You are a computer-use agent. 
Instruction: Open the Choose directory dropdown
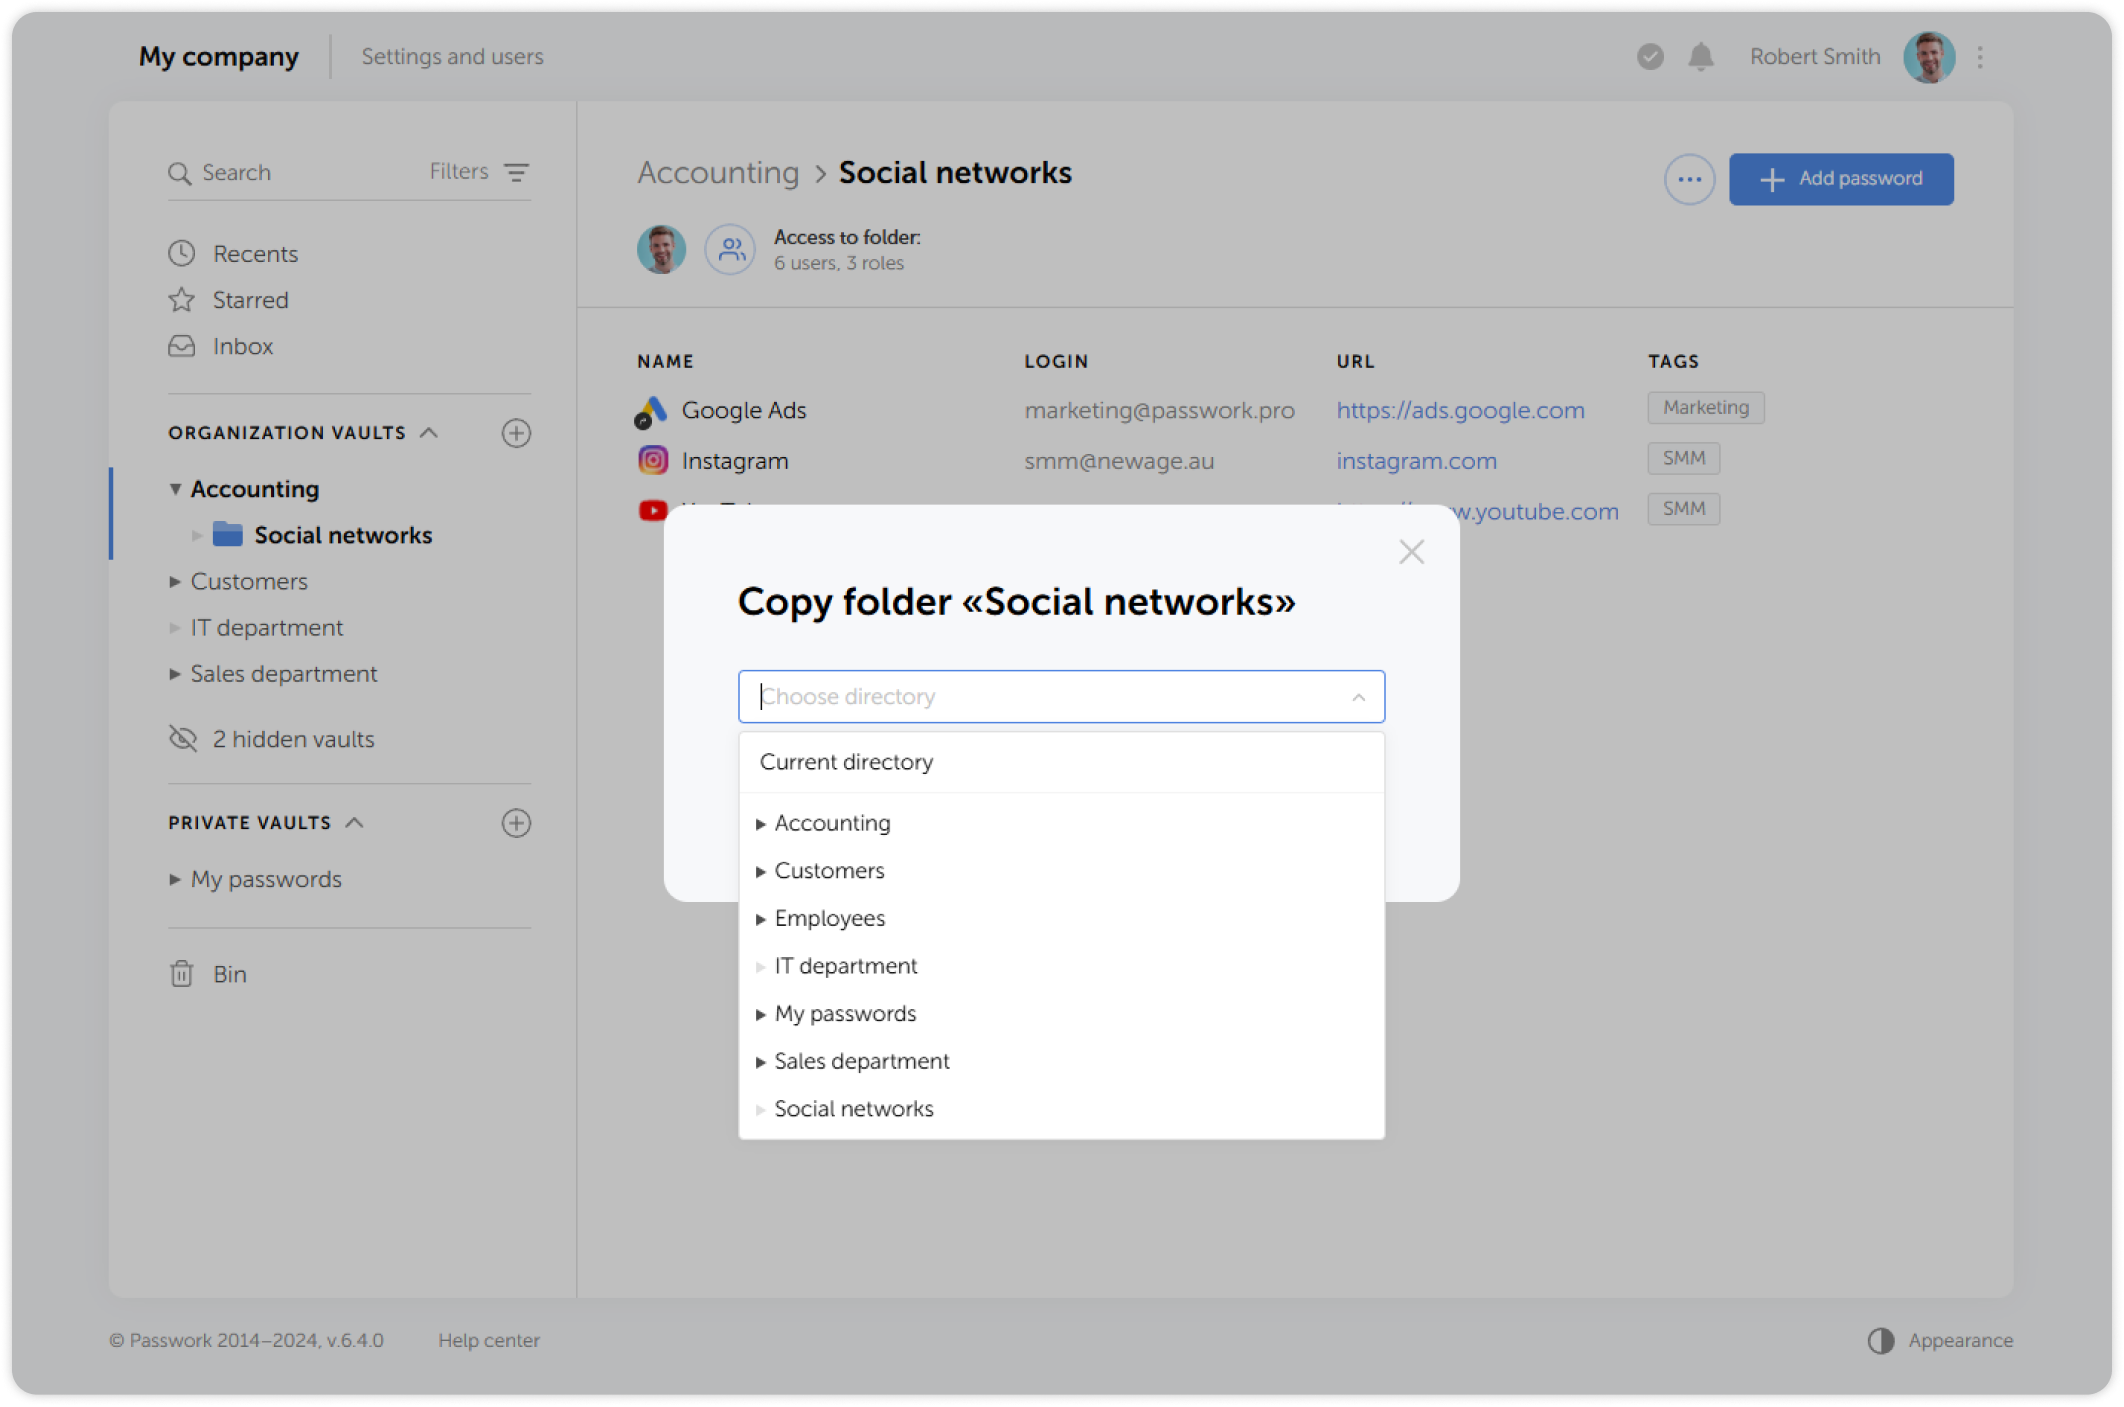pyautogui.click(x=1061, y=696)
